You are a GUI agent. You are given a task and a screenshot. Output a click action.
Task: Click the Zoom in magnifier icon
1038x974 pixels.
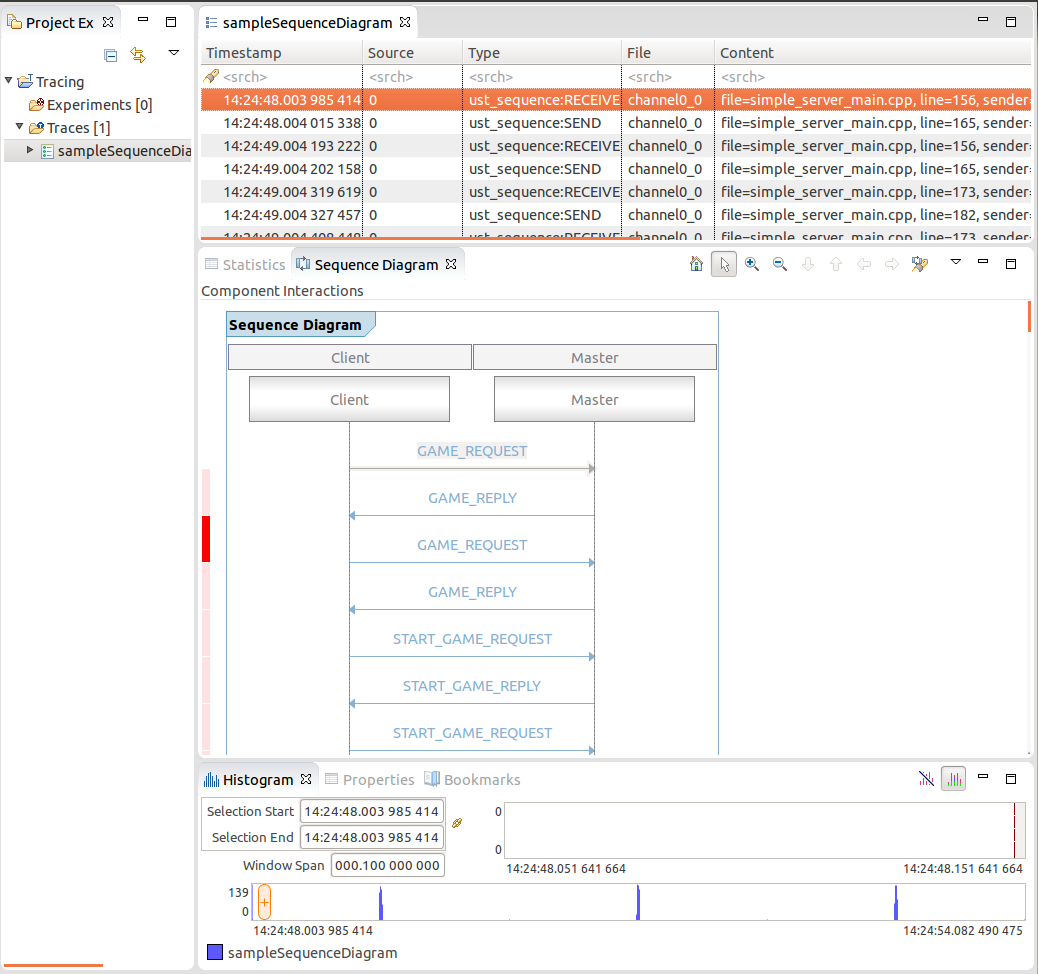point(752,265)
